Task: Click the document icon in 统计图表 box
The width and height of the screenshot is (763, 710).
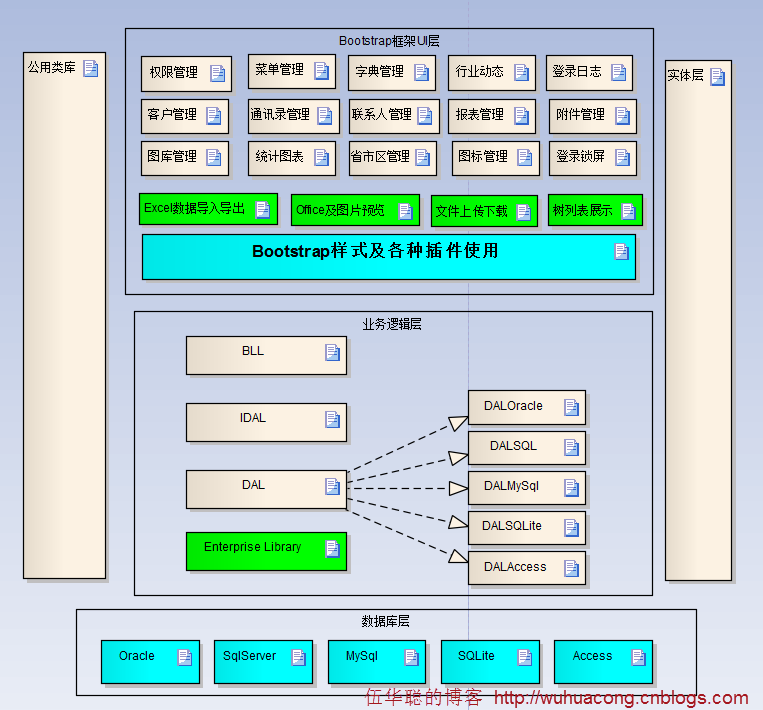Action: 322,158
